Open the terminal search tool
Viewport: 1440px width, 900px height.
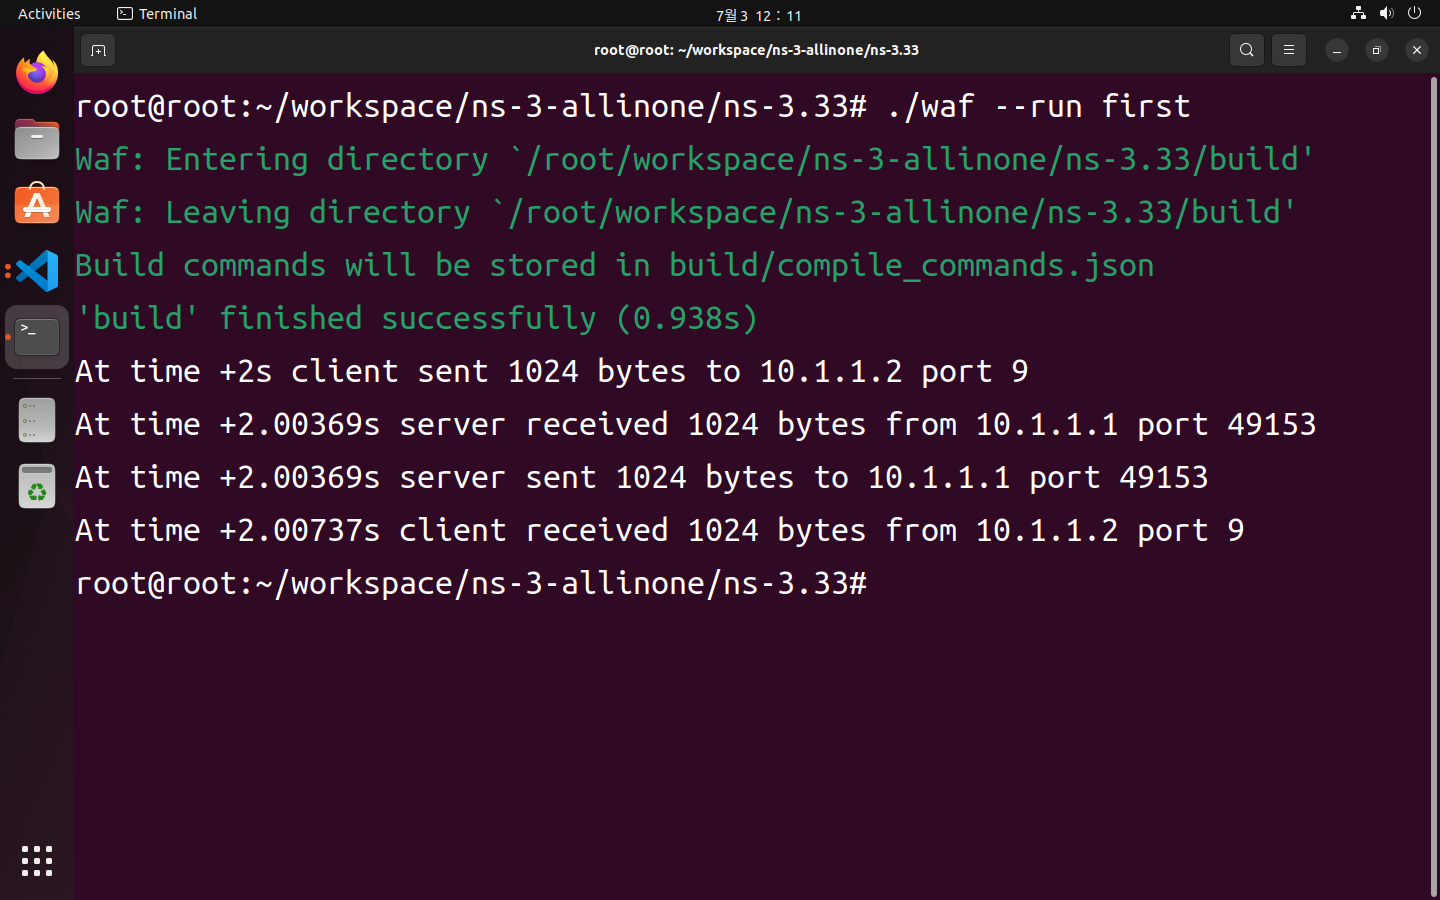click(1246, 50)
